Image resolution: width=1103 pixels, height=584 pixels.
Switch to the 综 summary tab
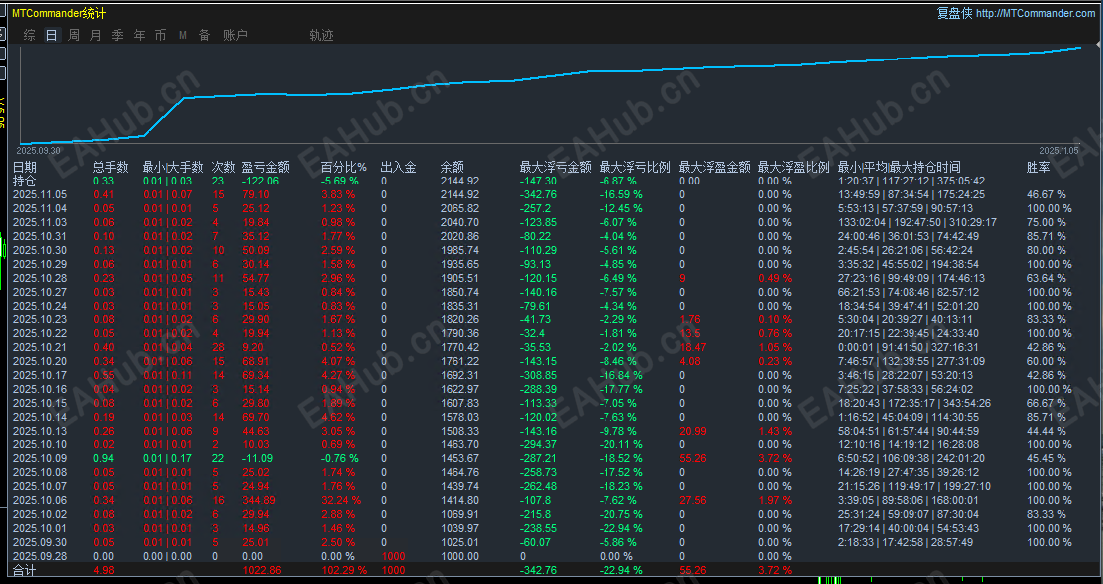coord(30,35)
